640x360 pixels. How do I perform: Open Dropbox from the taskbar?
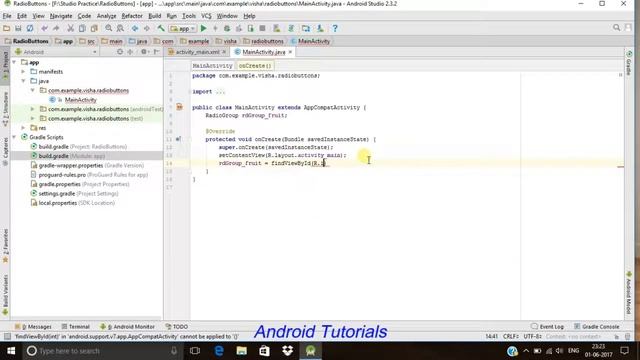[287, 351]
